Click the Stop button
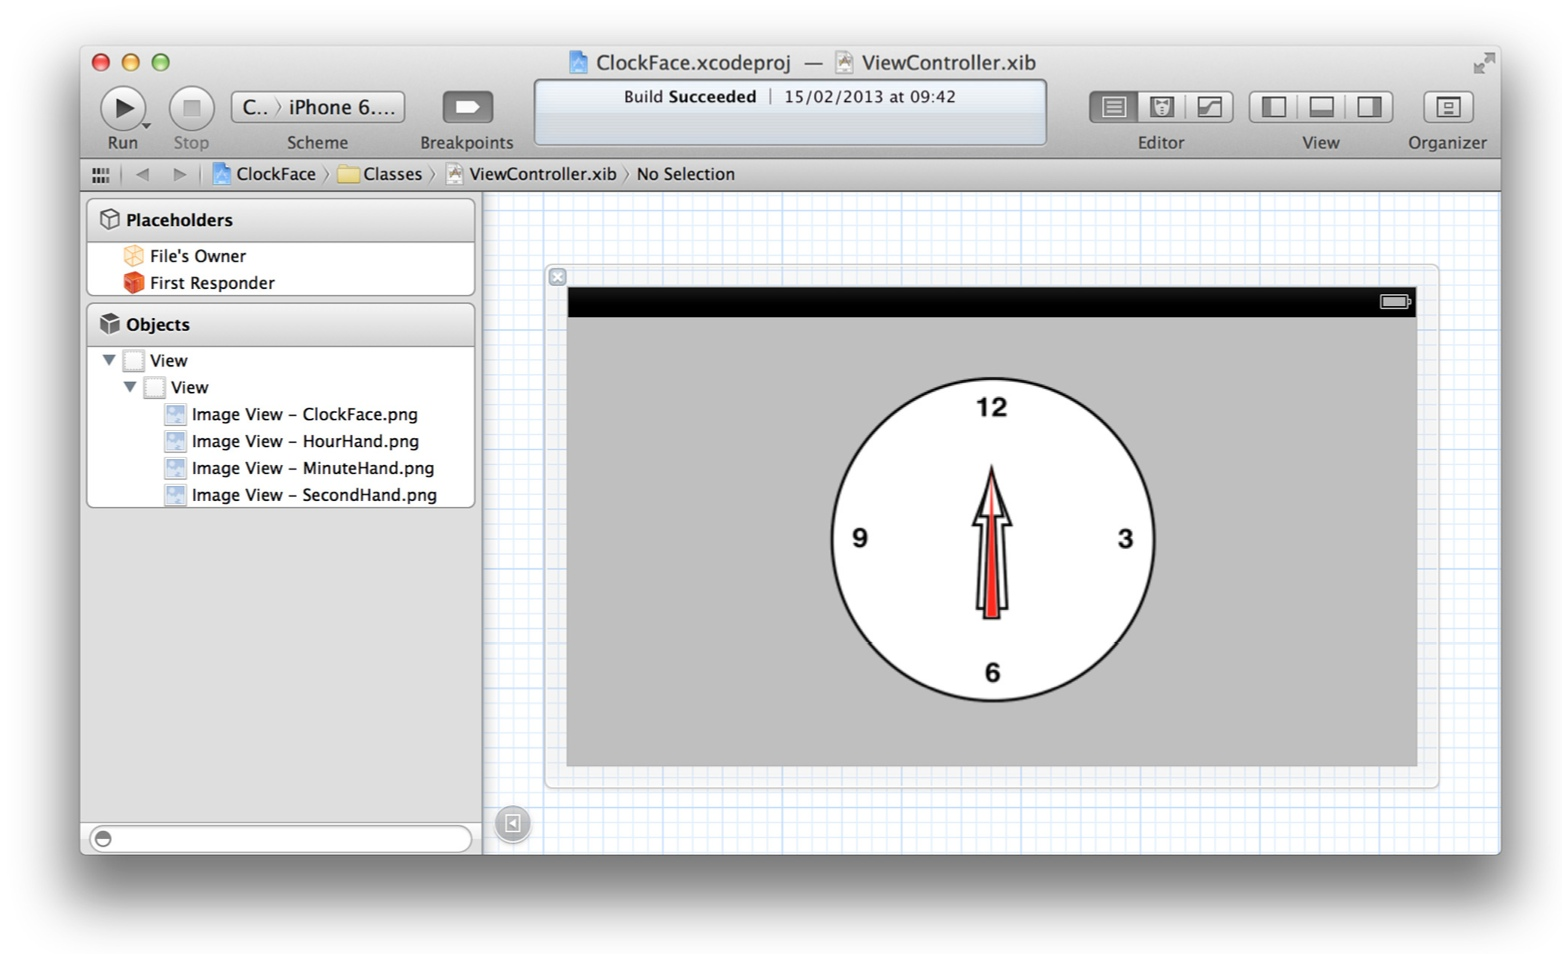The width and height of the screenshot is (1562, 954). tap(191, 107)
